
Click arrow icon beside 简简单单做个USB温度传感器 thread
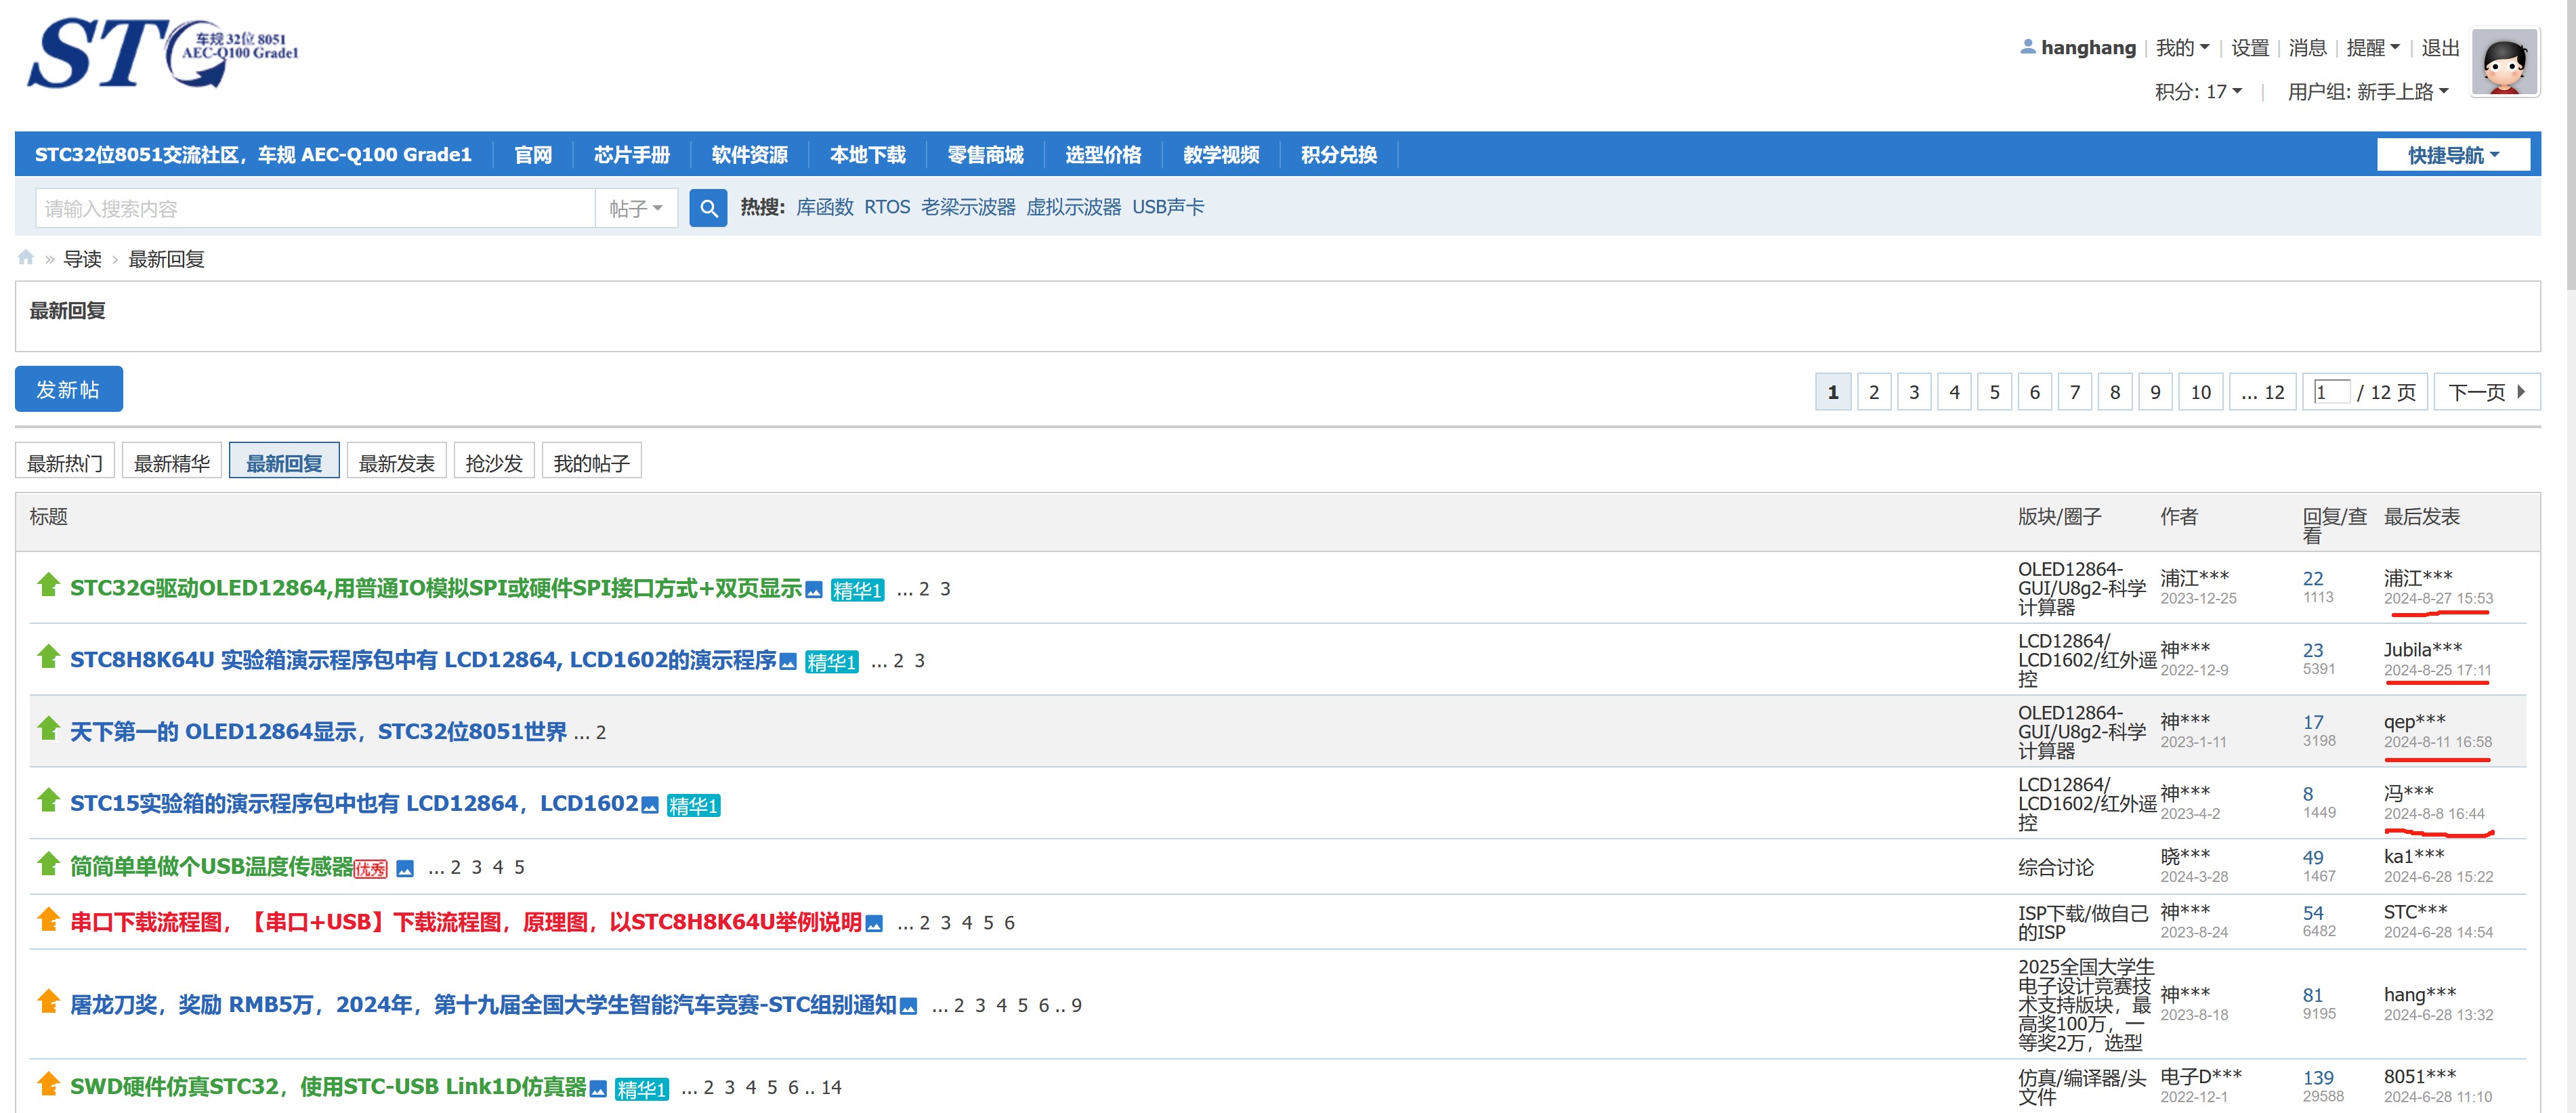pos(48,864)
